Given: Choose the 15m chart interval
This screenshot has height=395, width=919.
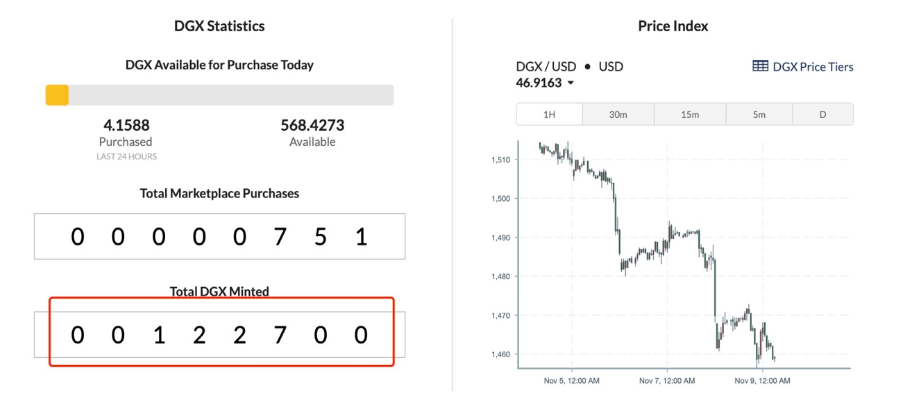Looking at the screenshot, I should pos(690,114).
